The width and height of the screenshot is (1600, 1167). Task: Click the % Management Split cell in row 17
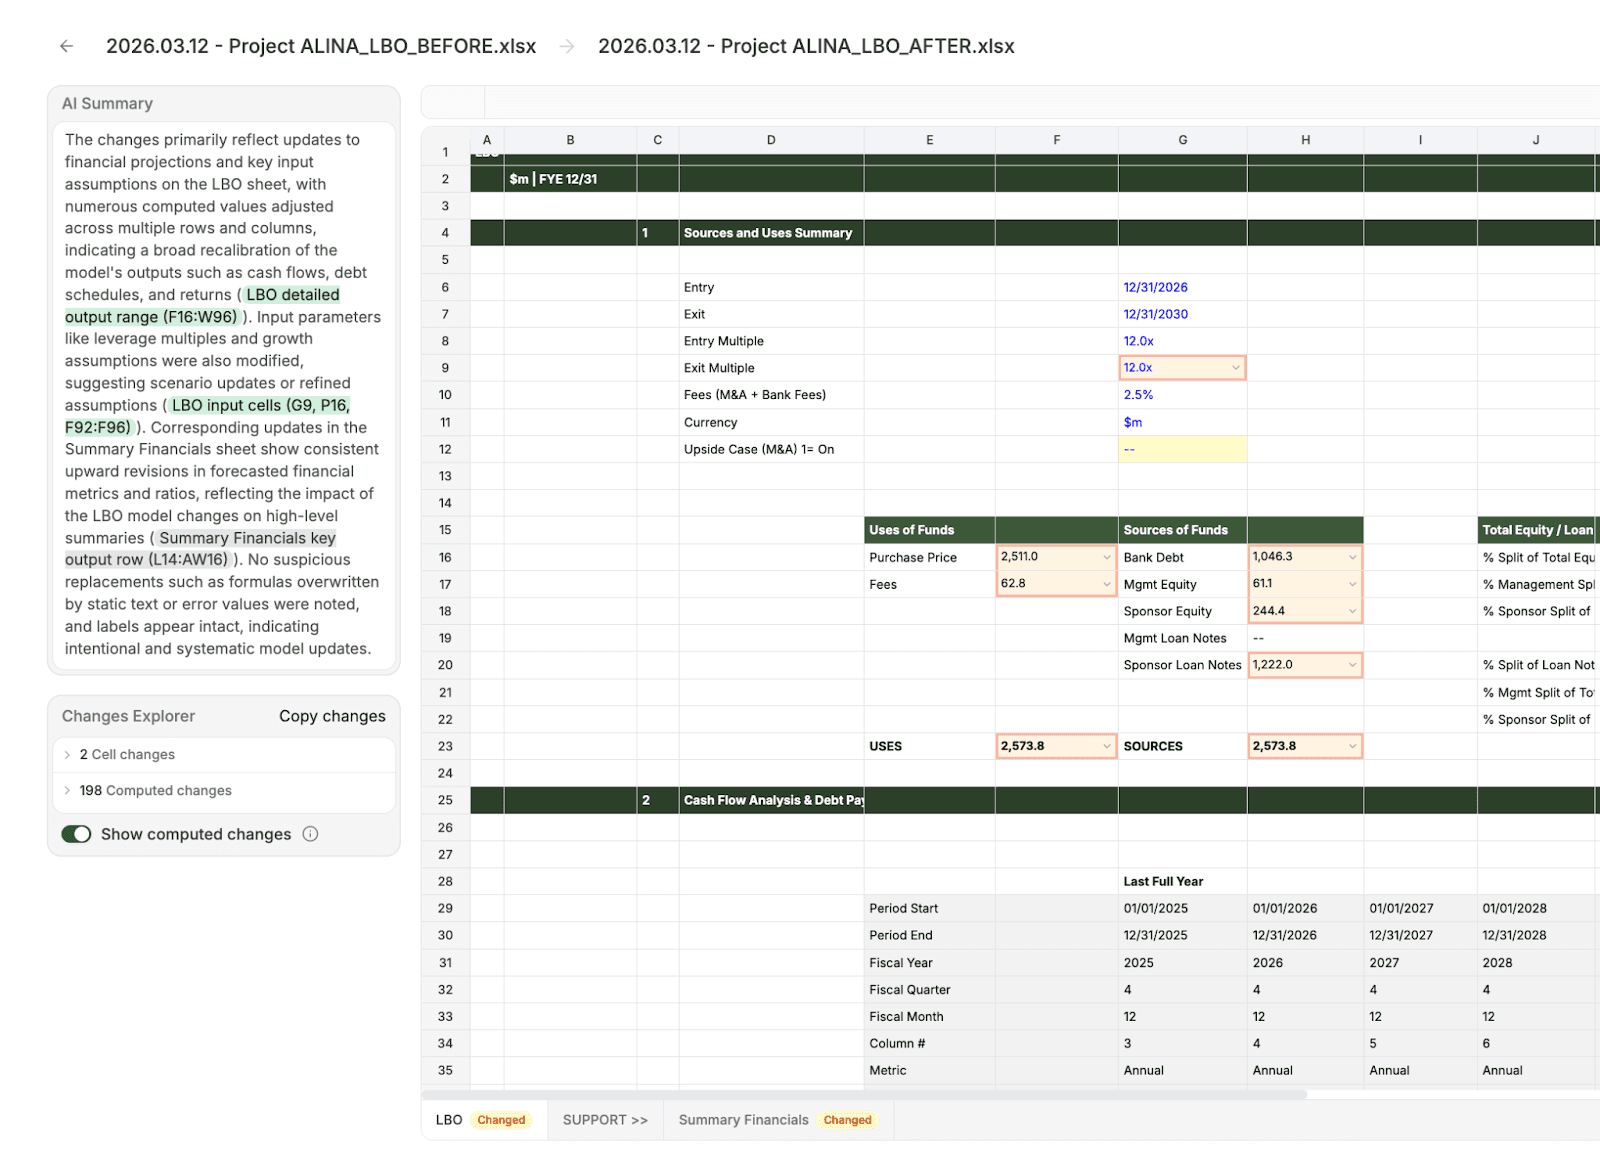1538,584
